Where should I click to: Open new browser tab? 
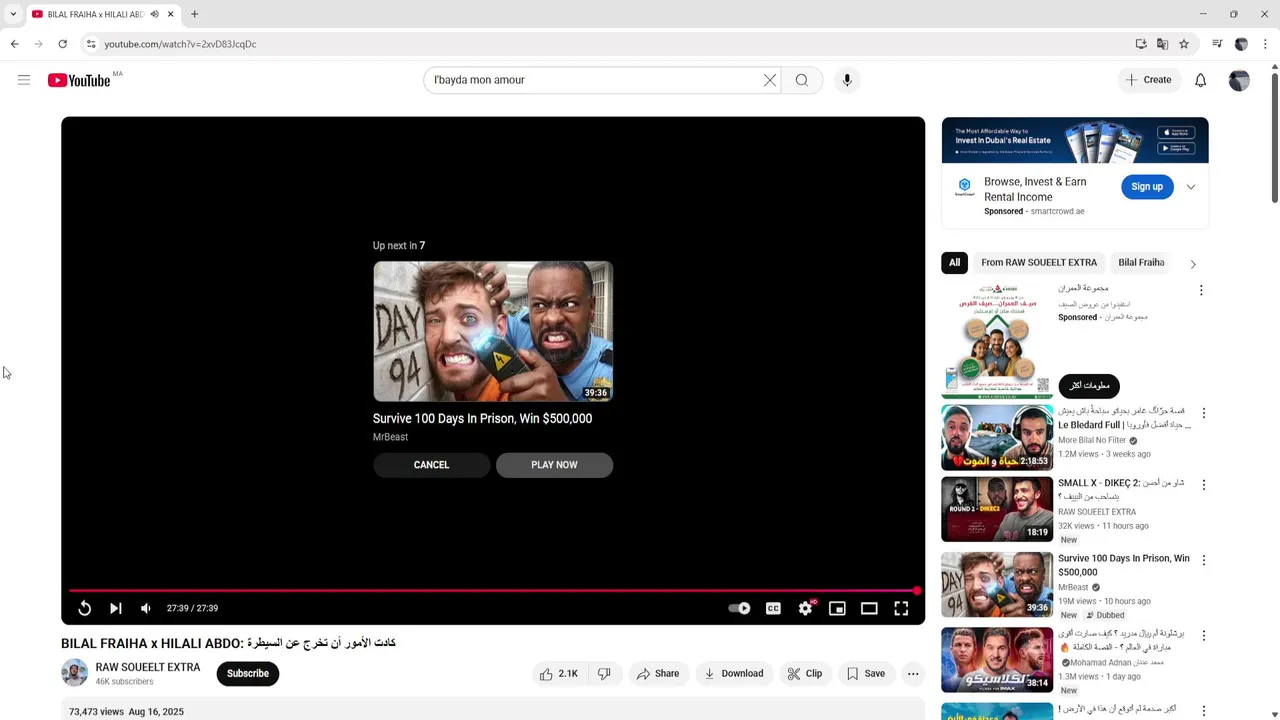coord(195,14)
